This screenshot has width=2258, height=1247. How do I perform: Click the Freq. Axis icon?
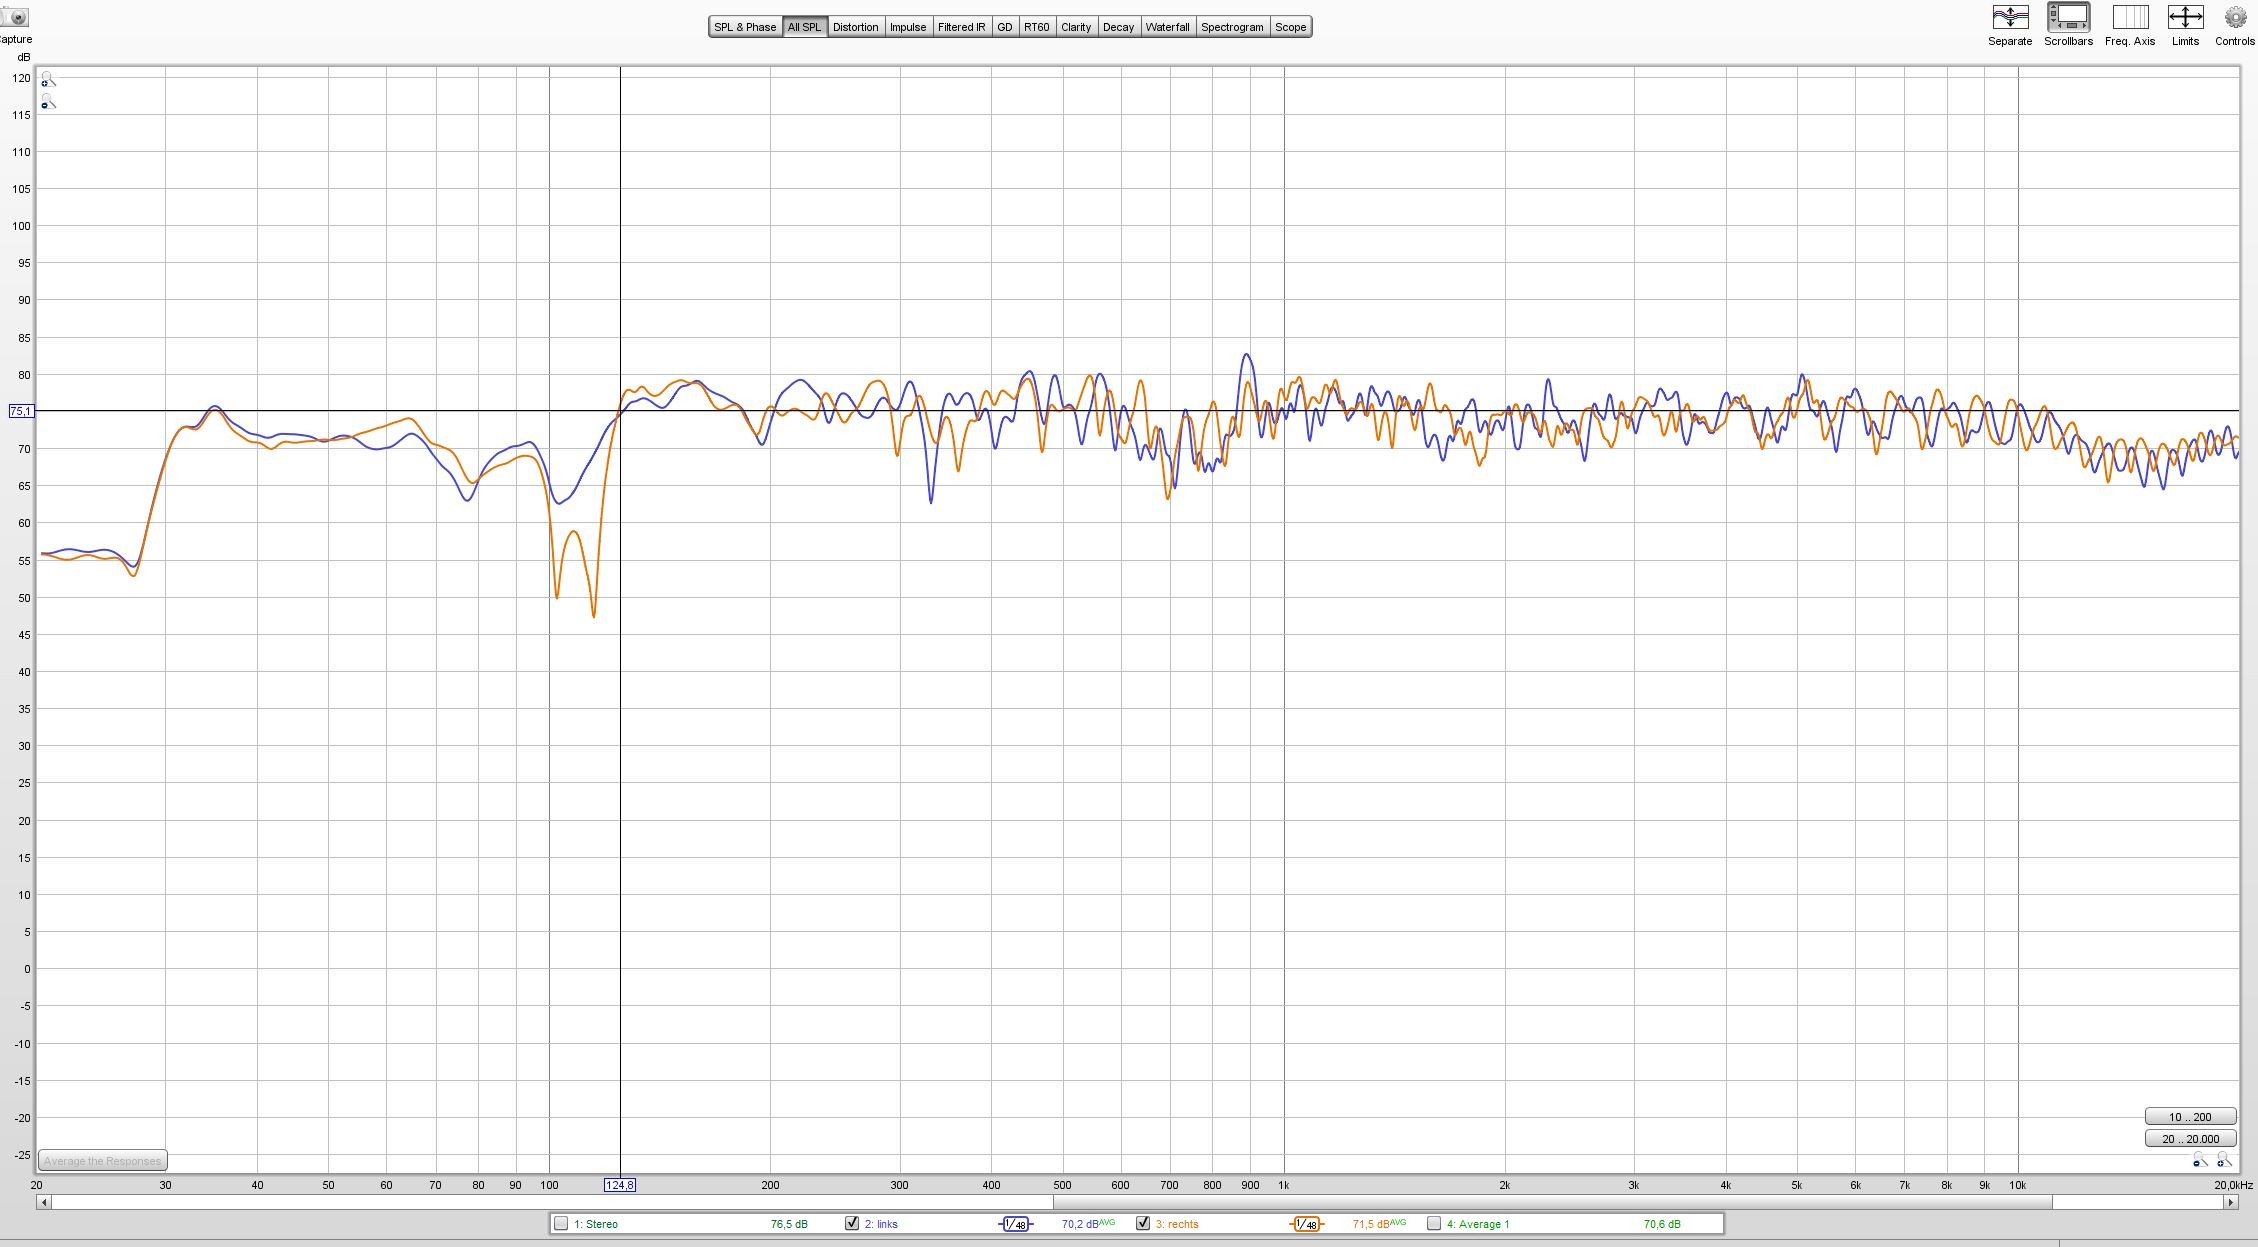[2129, 18]
